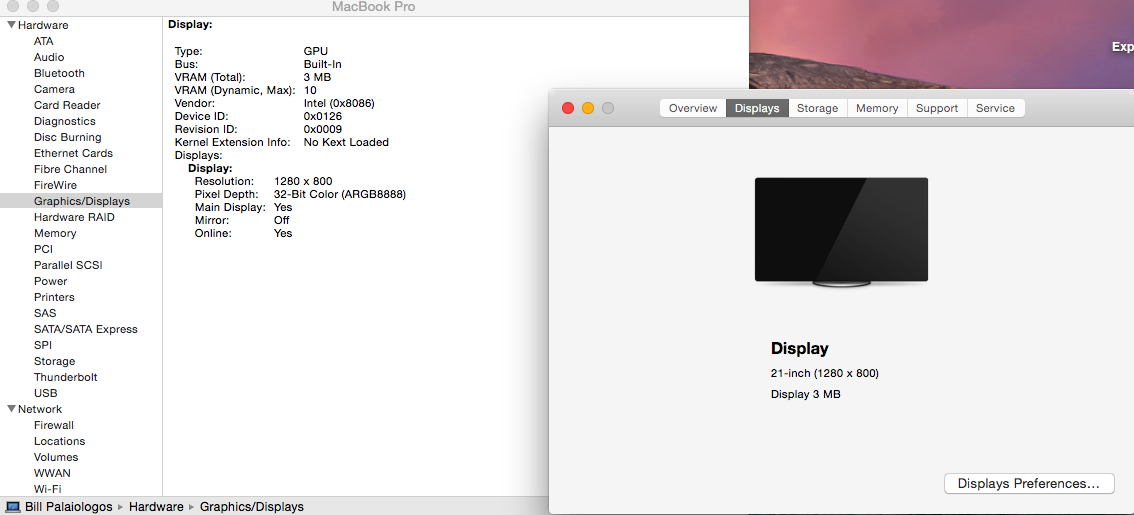This screenshot has width=1134, height=515.
Task: Select the VRAM (Total) 3 MB value
Action: (x=317, y=77)
